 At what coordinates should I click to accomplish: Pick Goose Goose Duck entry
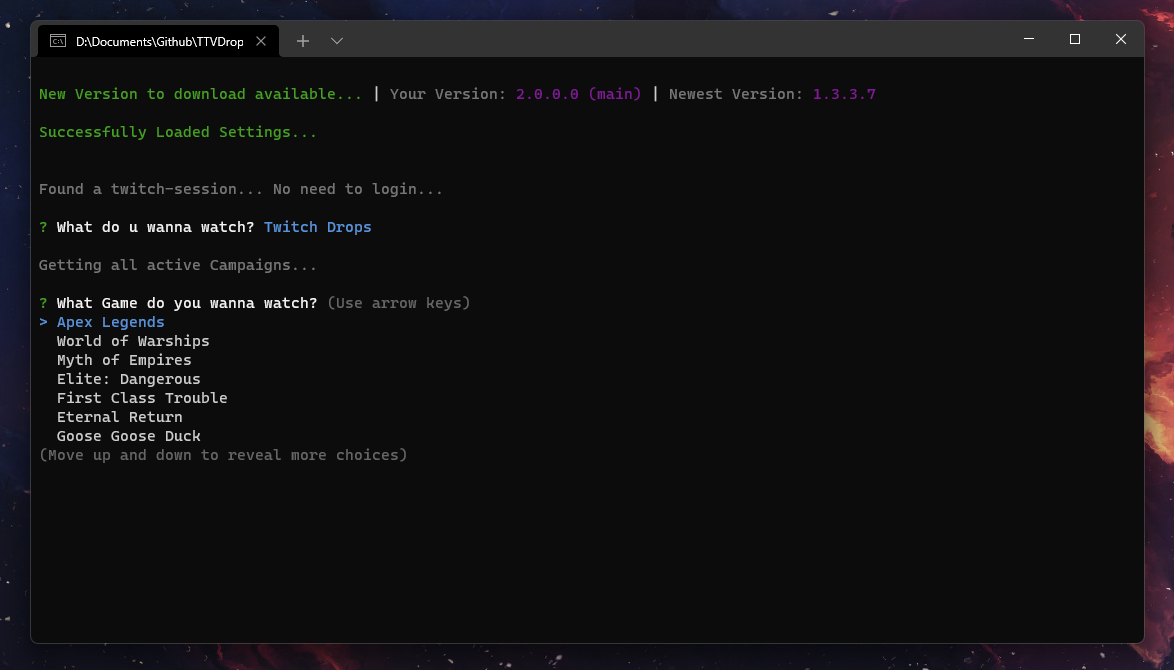pos(128,436)
